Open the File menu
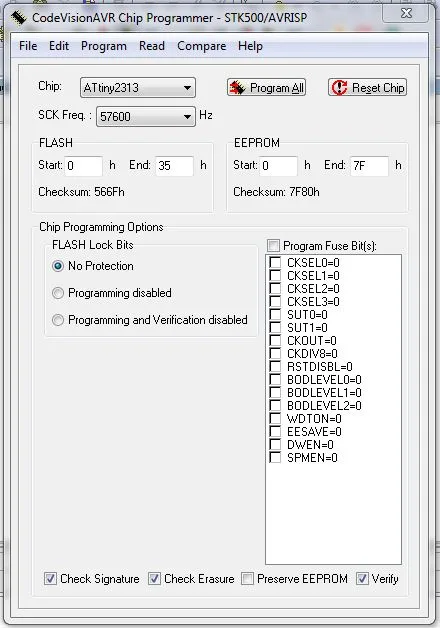The width and height of the screenshot is (440, 628). [28, 46]
